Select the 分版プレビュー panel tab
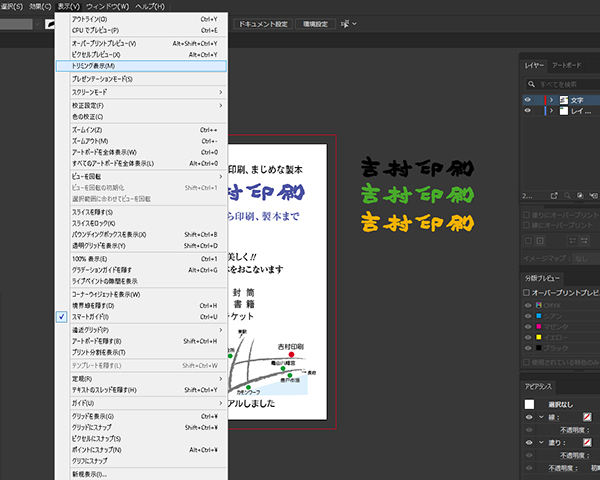Viewport: 600px width, 480px height. 542,278
